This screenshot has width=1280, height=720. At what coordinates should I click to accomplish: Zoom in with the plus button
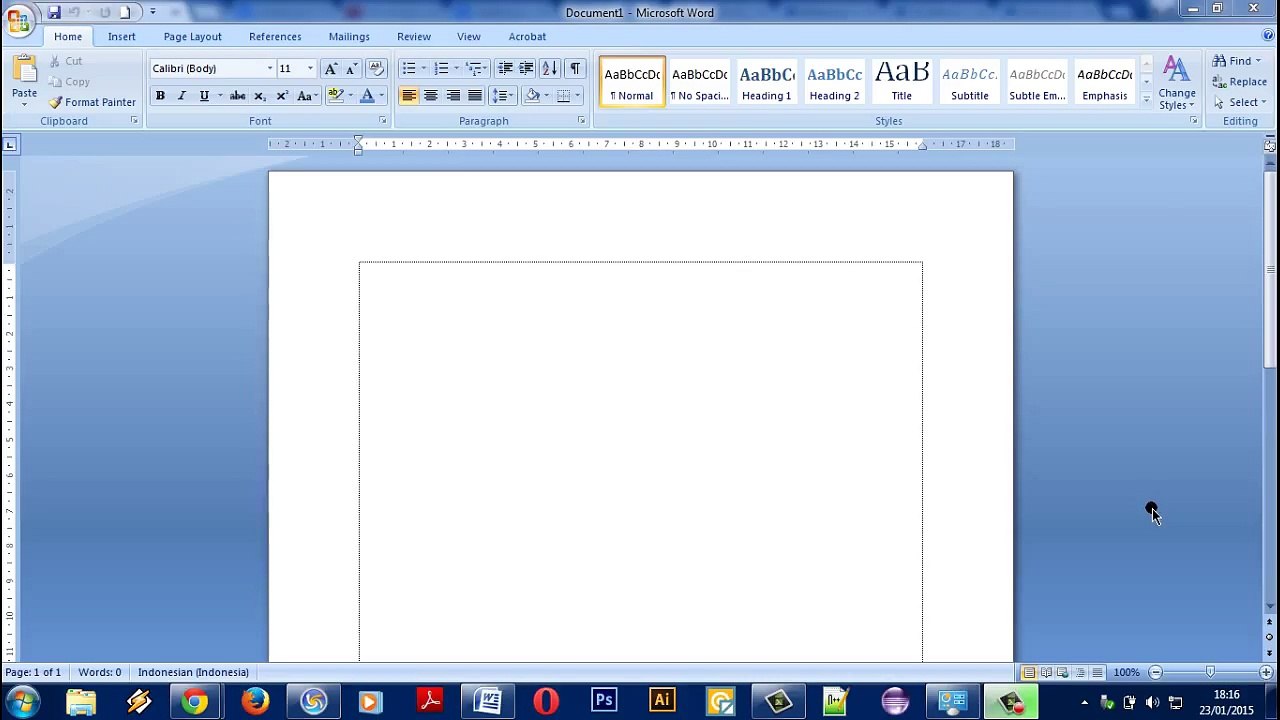pos(1266,672)
